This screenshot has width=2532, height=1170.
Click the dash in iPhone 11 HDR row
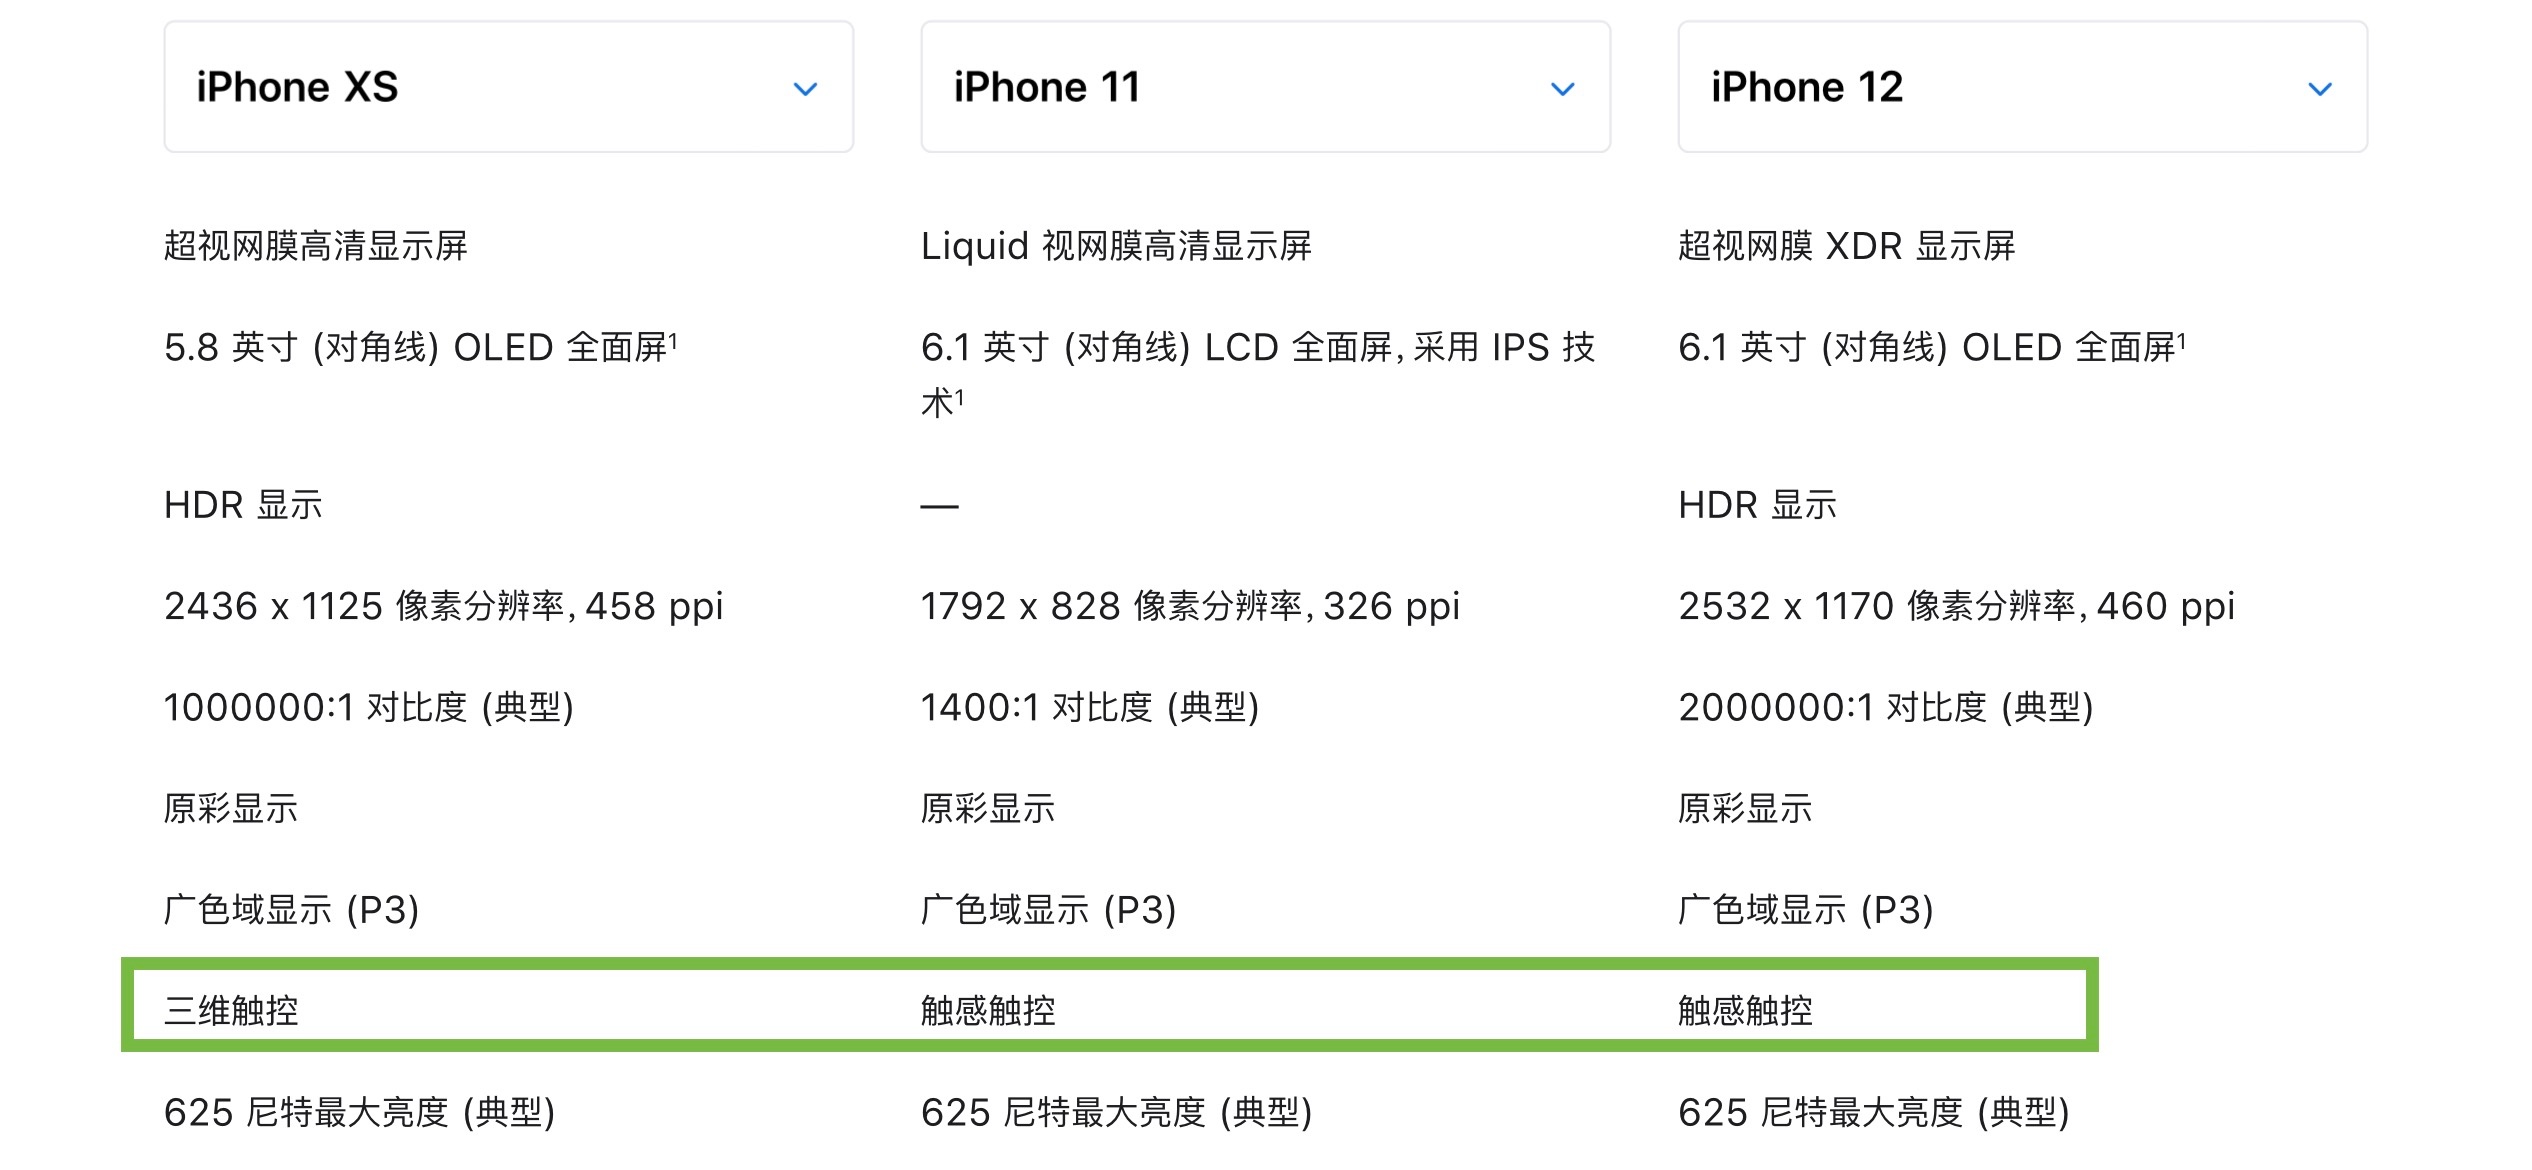coord(939,506)
